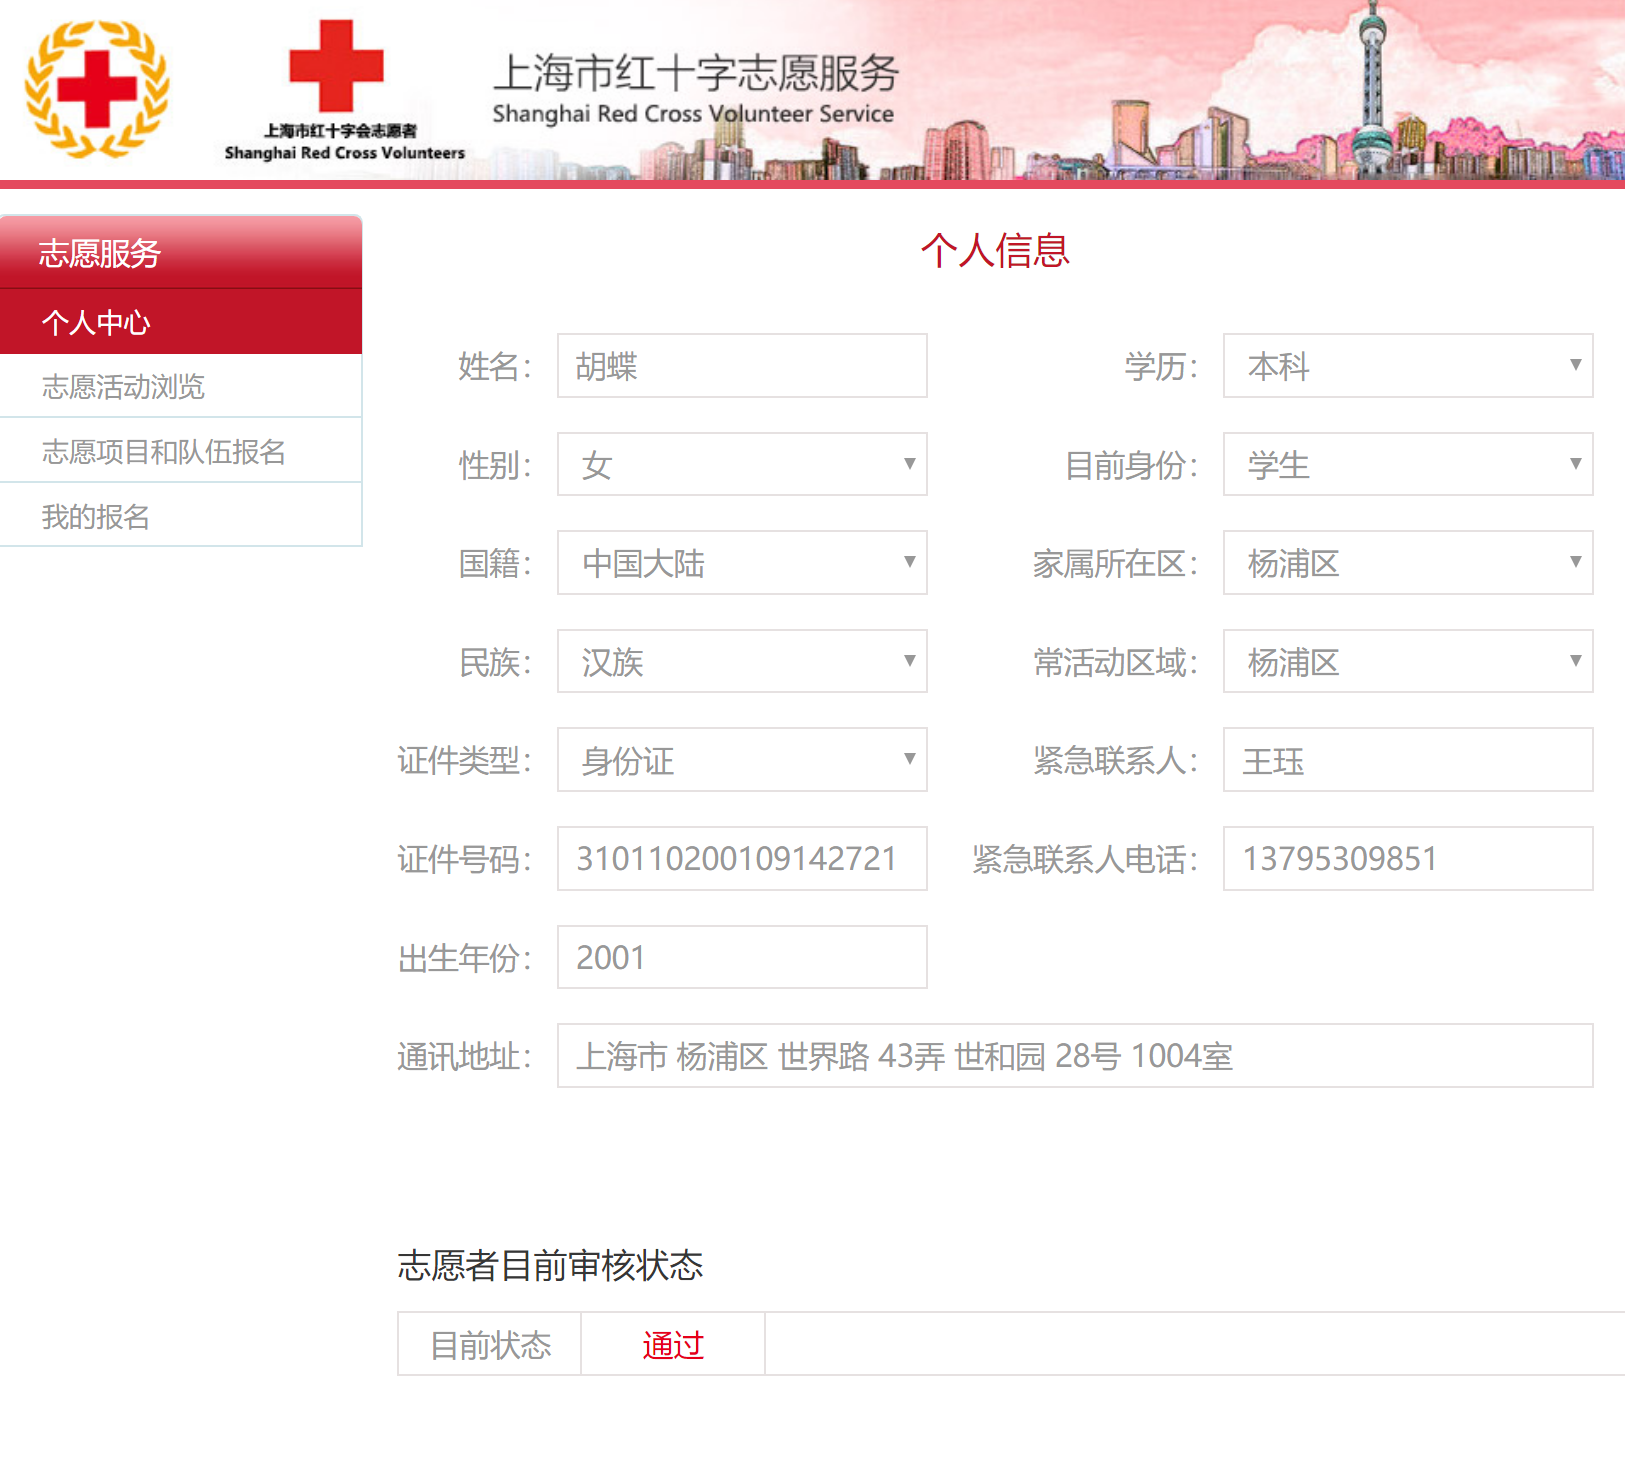Click the golden wreath Red Cross emblem
The width and height of the screenshot is (1625, 1467).
tap(97, 89)
